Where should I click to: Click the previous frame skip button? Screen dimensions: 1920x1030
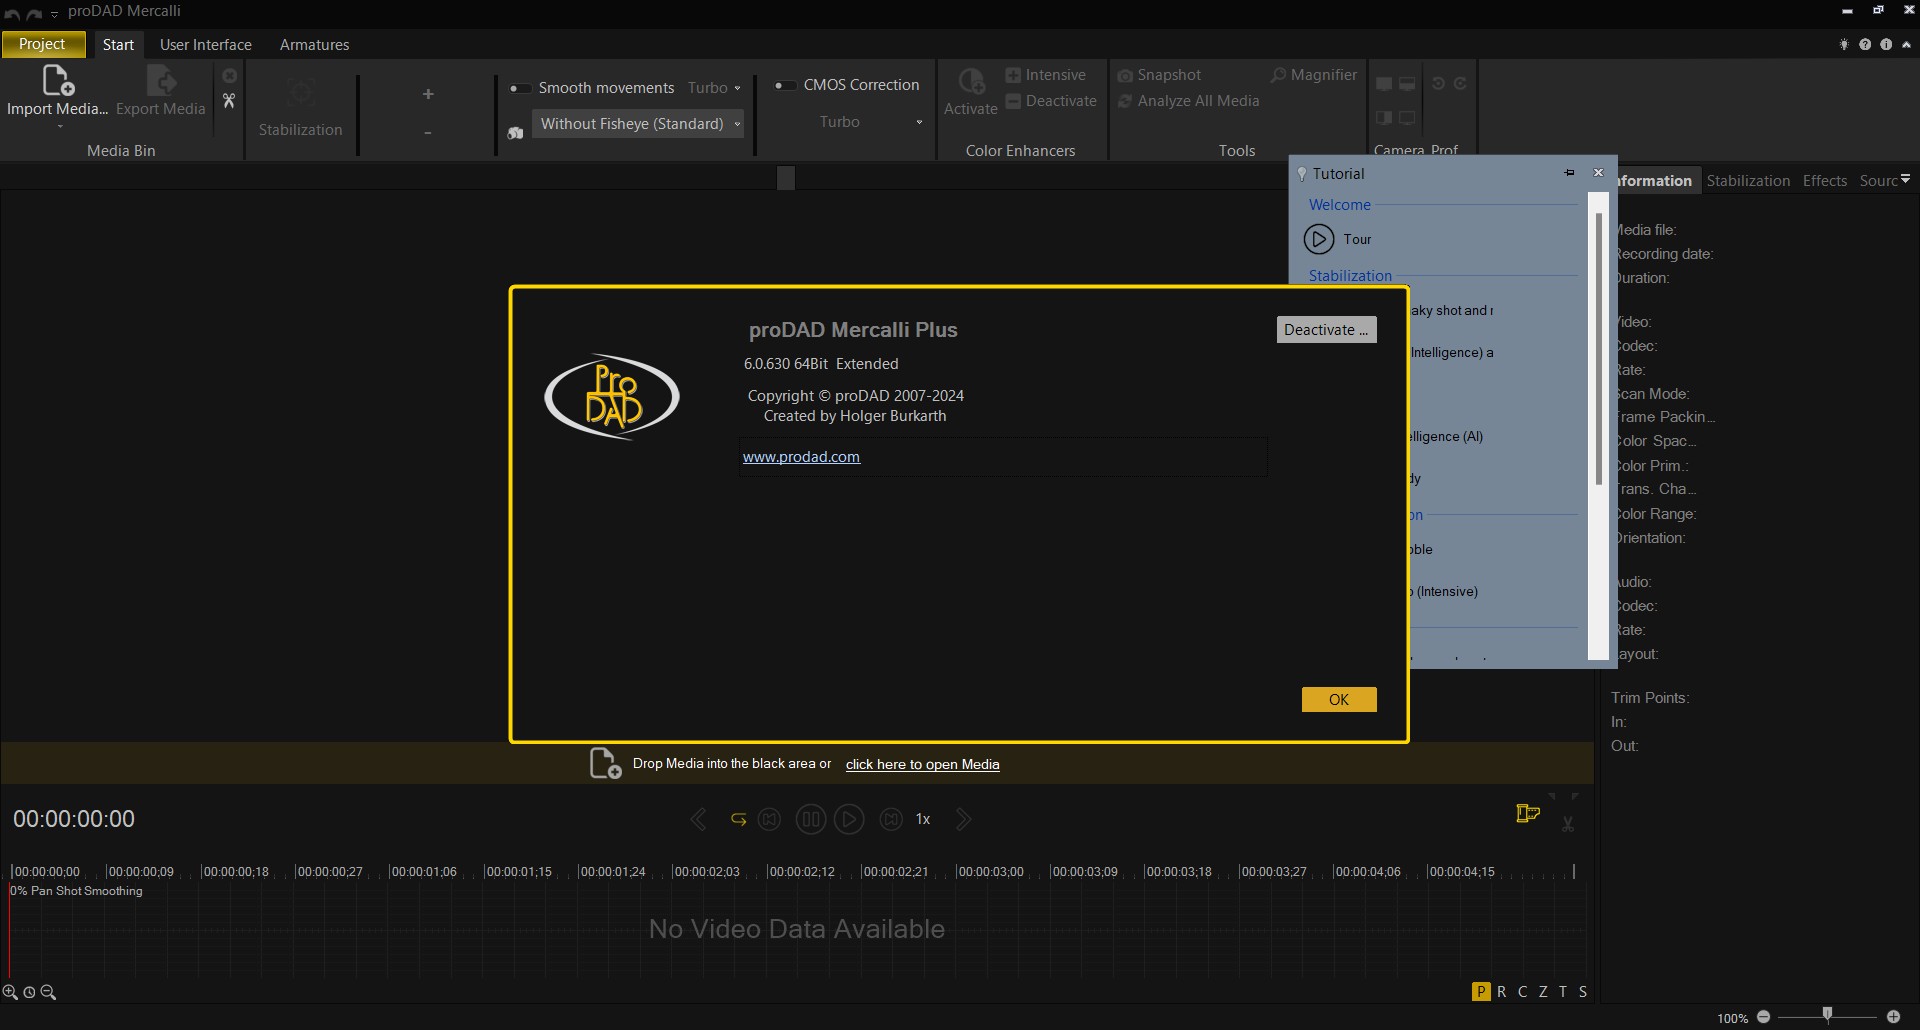[x=769, y=819]
